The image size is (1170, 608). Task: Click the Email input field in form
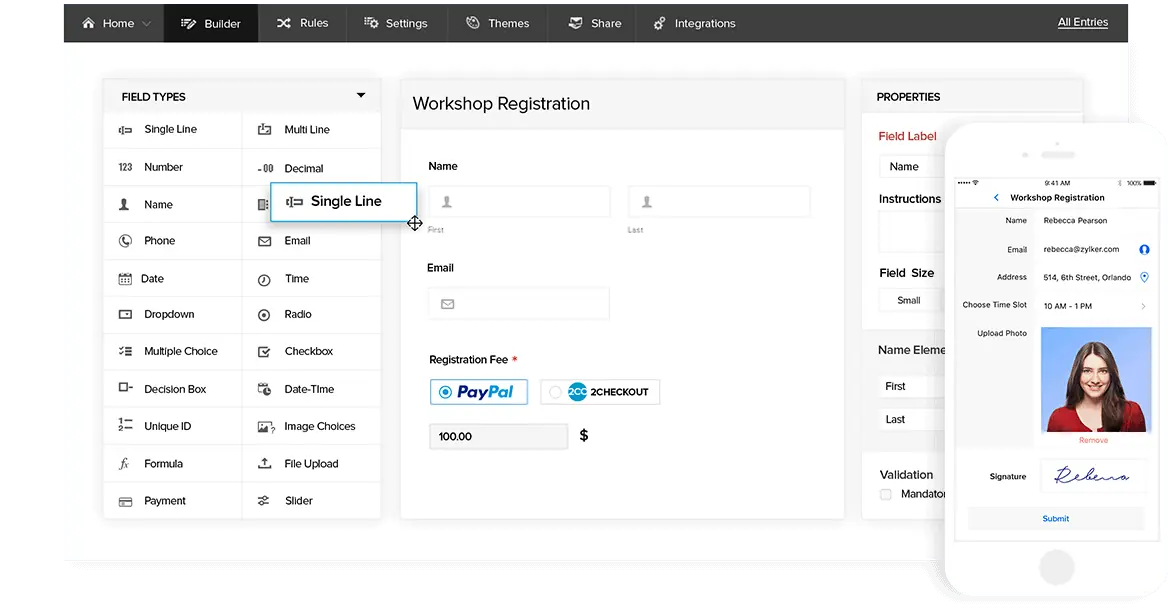tap(519, 304)
